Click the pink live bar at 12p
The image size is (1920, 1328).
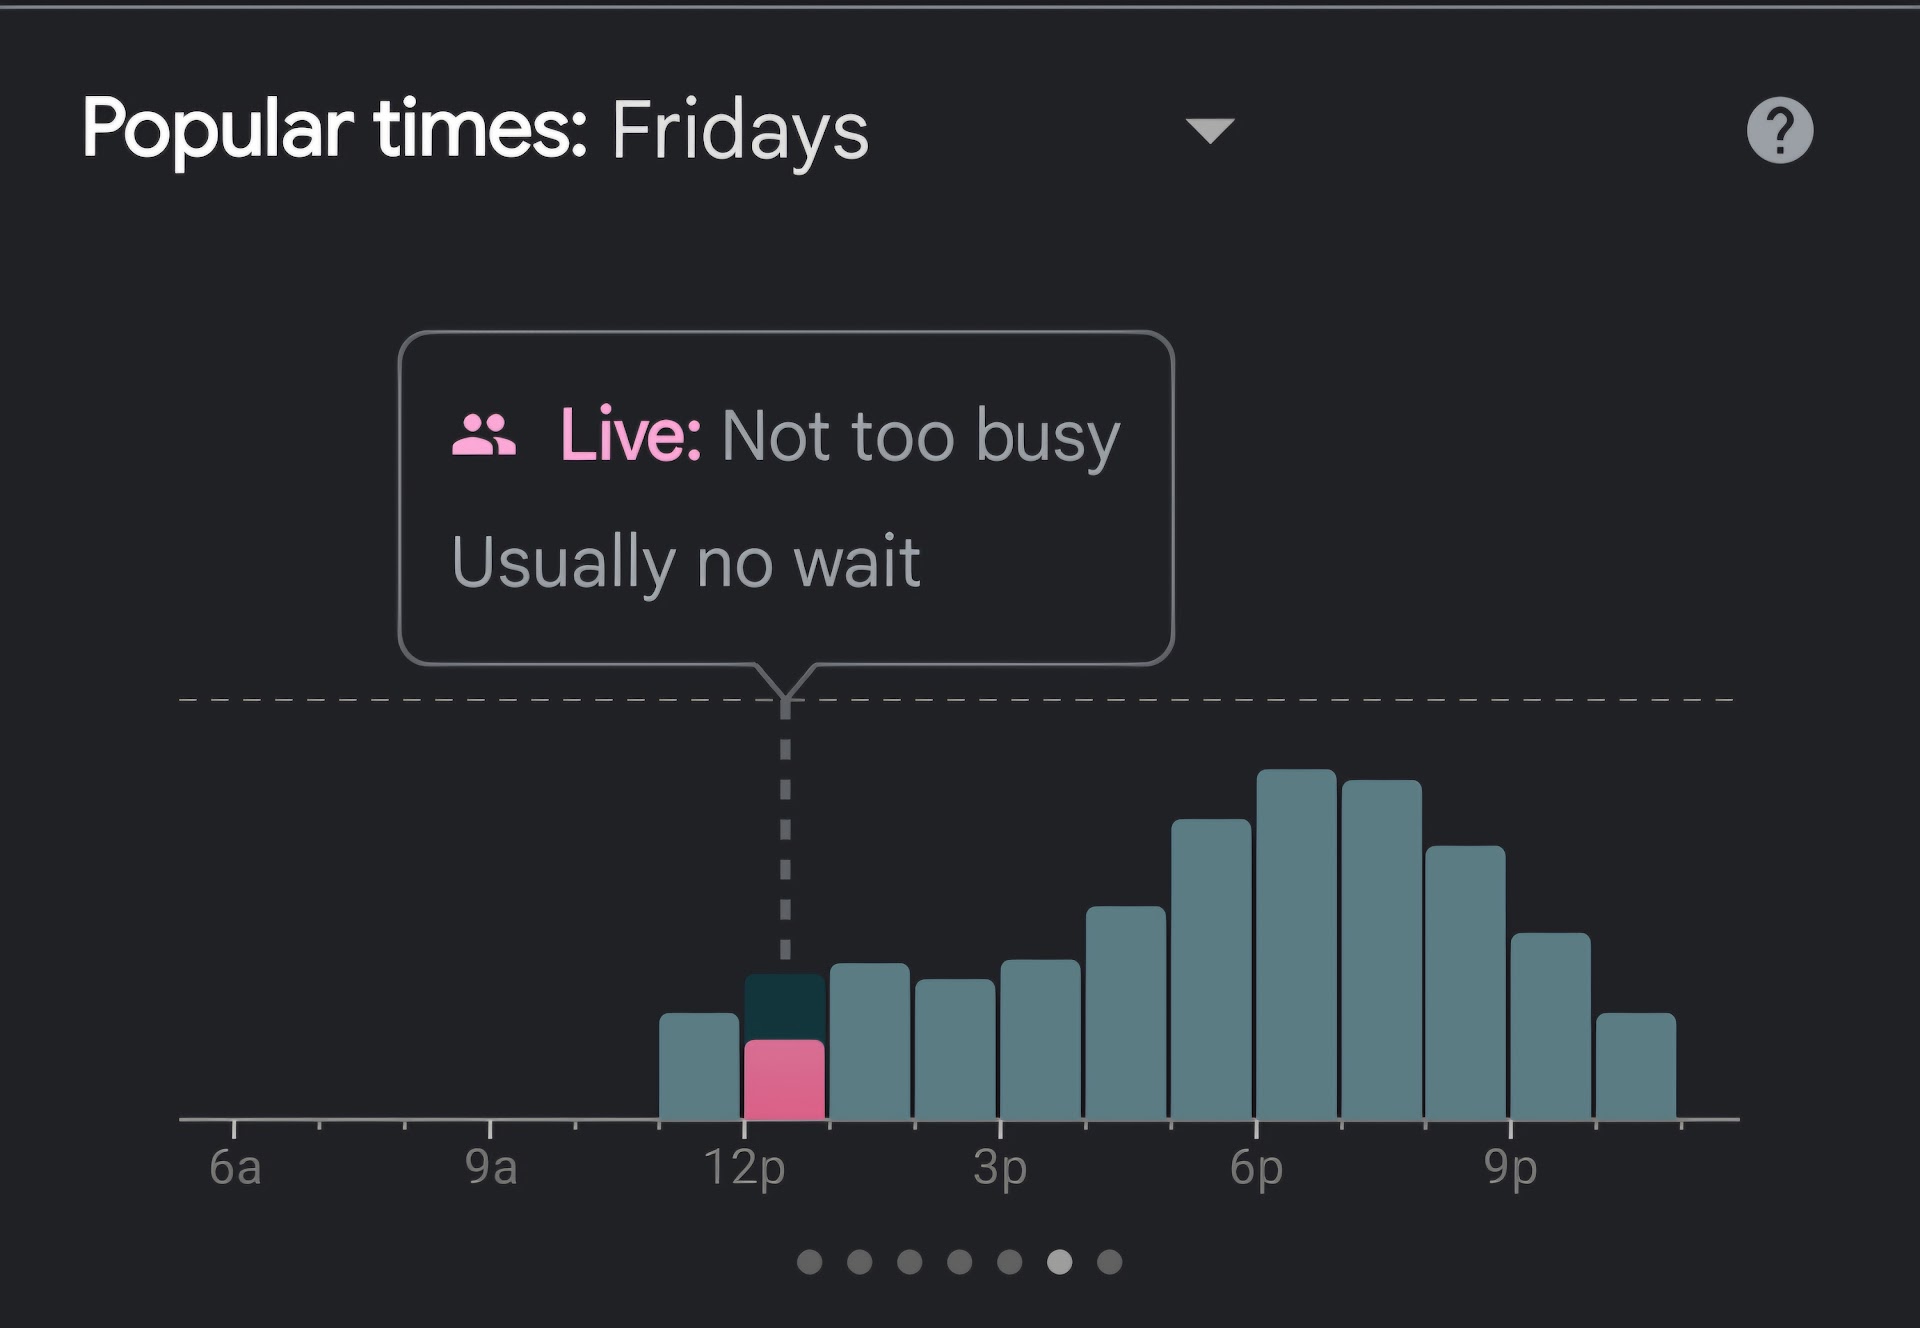[x=784, y=1080]
